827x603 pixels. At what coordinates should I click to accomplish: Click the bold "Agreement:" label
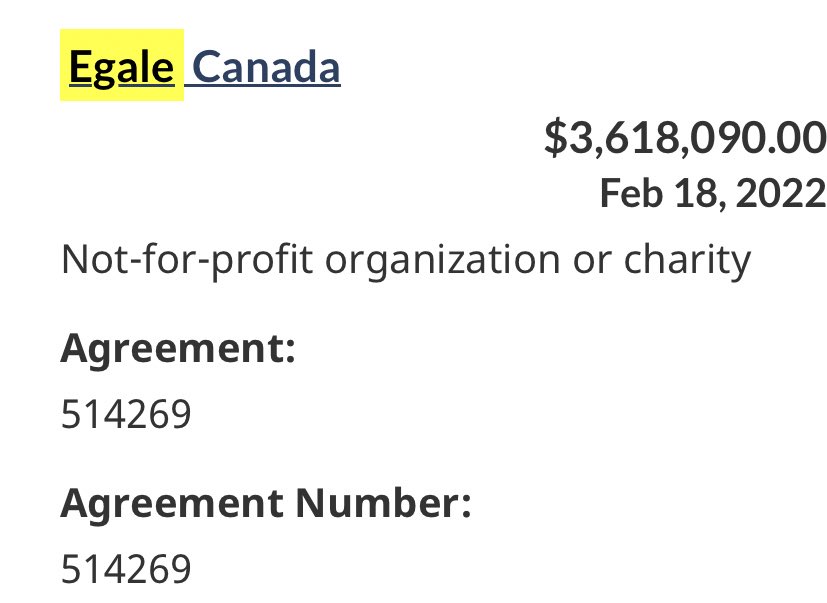click(x=178, y=349)
